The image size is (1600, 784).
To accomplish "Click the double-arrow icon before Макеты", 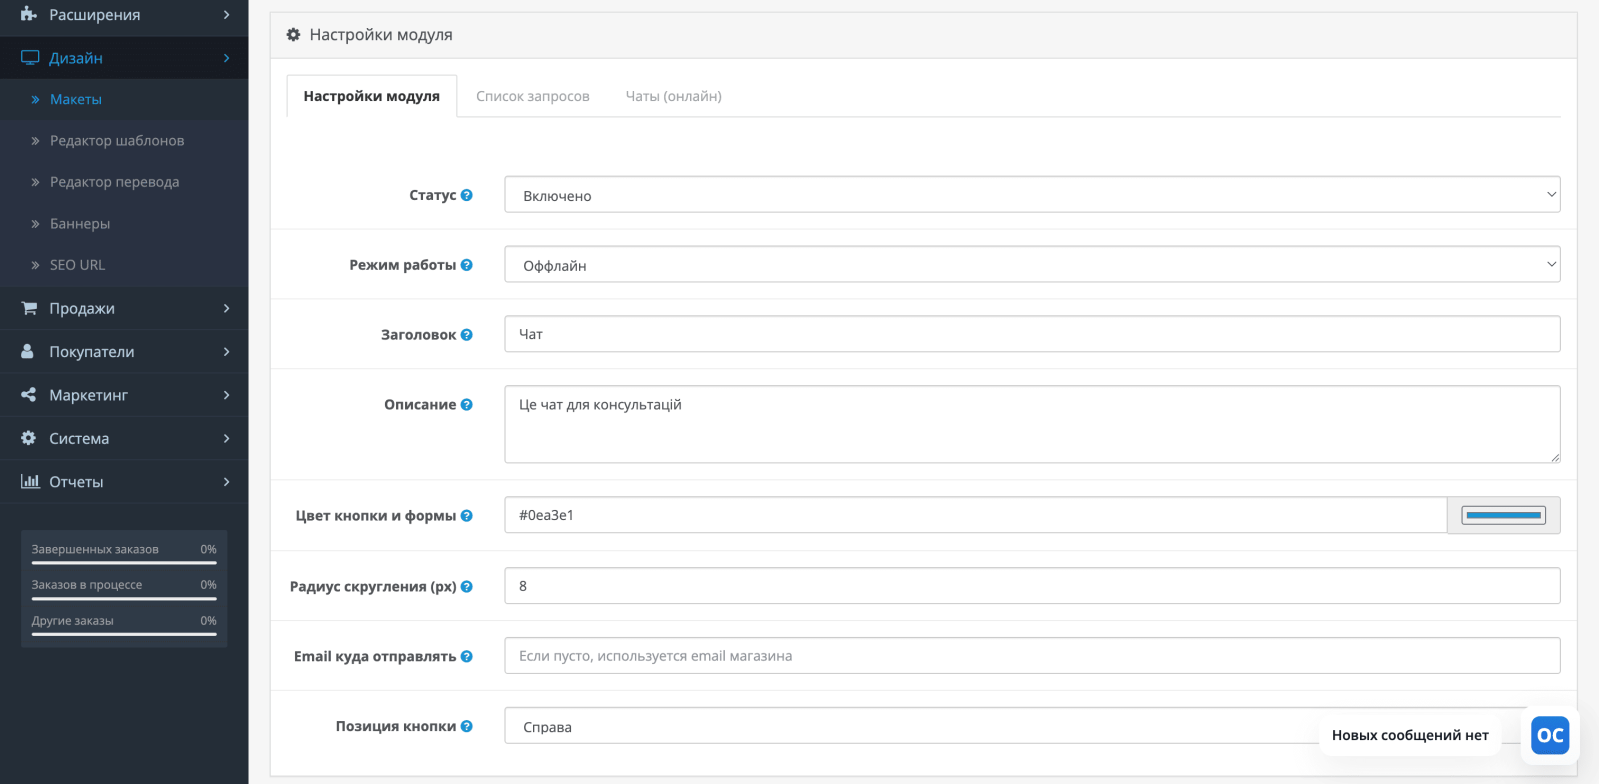I will point(35,99).
